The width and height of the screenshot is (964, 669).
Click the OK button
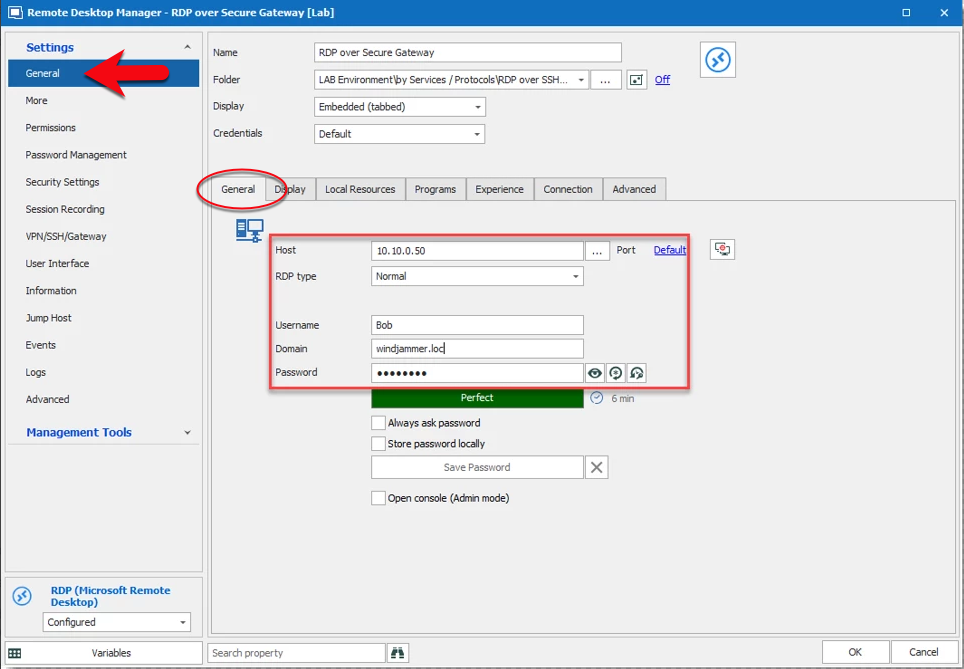pos(855,652)
